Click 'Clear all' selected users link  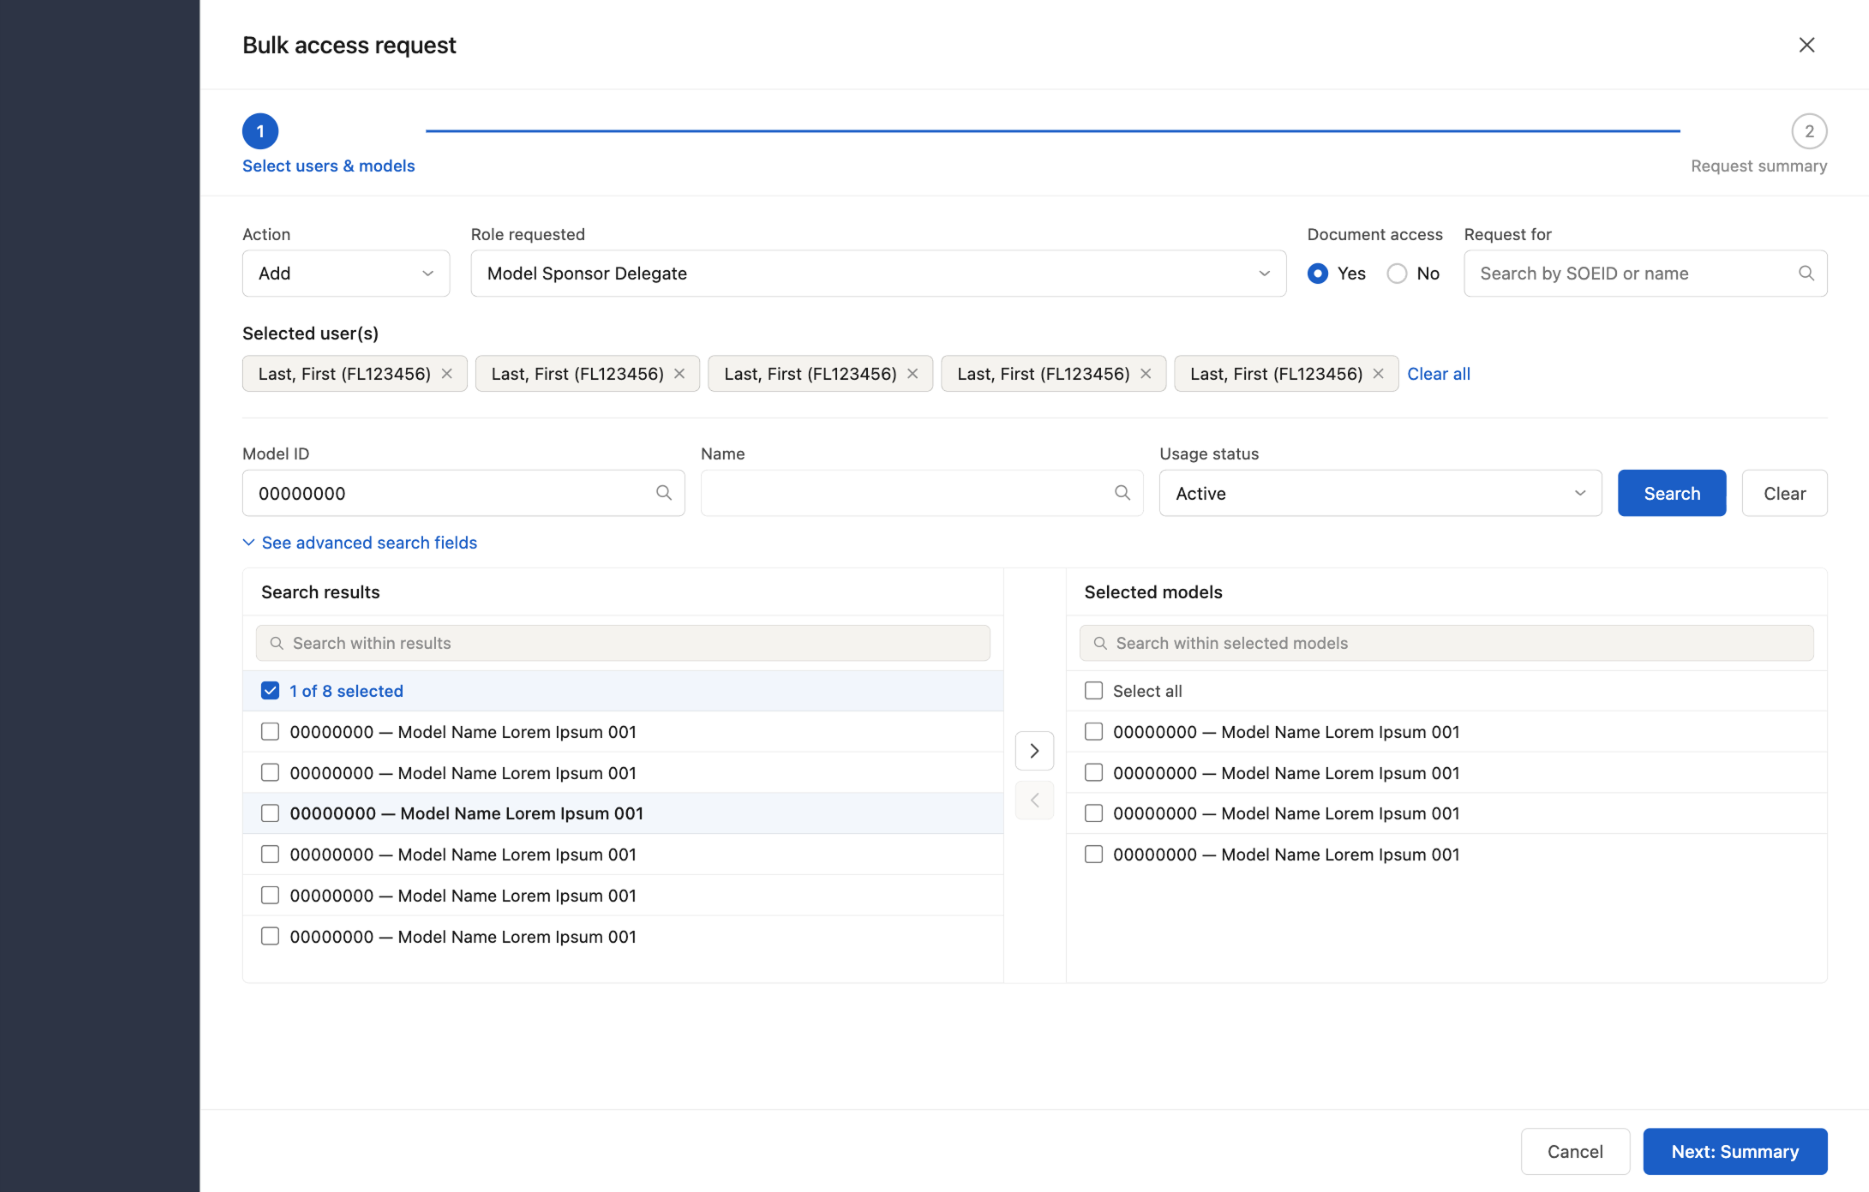[1438, 374]
